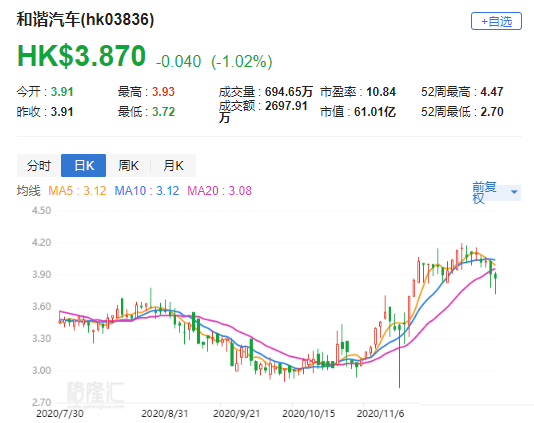Click the price HK$3.870
534x423 pixels.
click(81, 56)
